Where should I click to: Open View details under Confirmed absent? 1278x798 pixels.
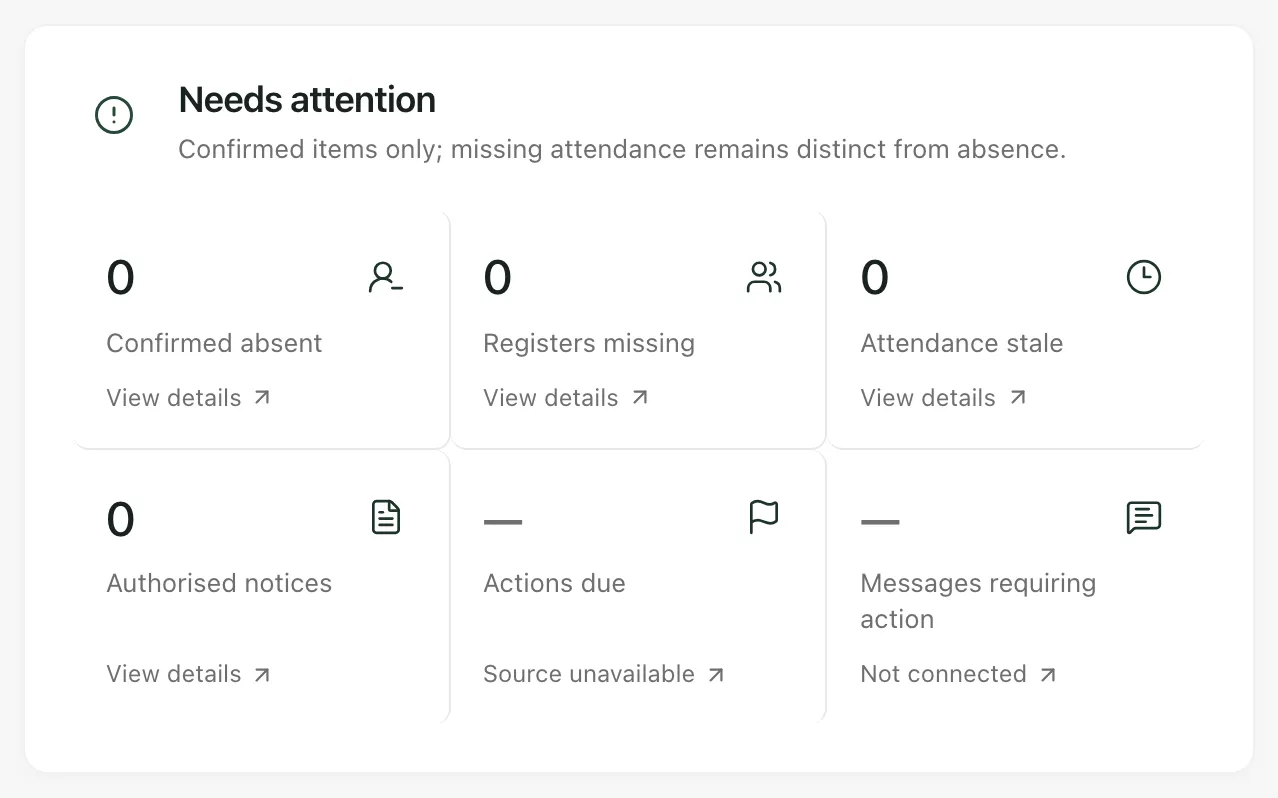pos(189,398)
